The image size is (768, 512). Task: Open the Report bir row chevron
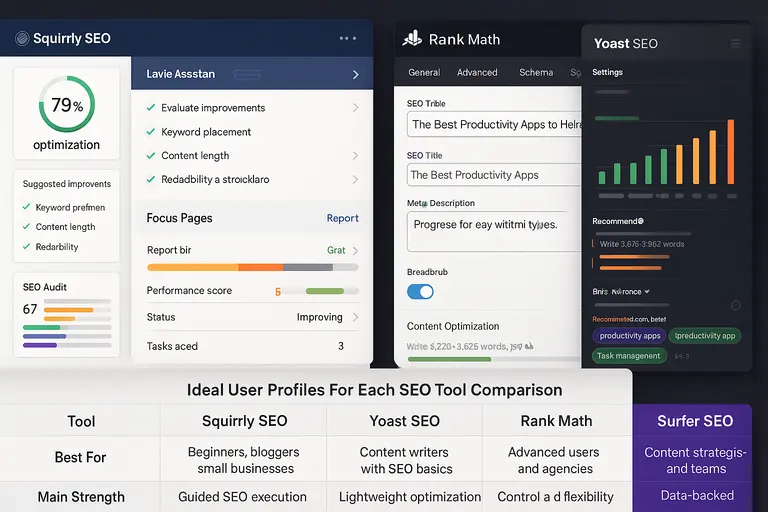coord(356,250)
